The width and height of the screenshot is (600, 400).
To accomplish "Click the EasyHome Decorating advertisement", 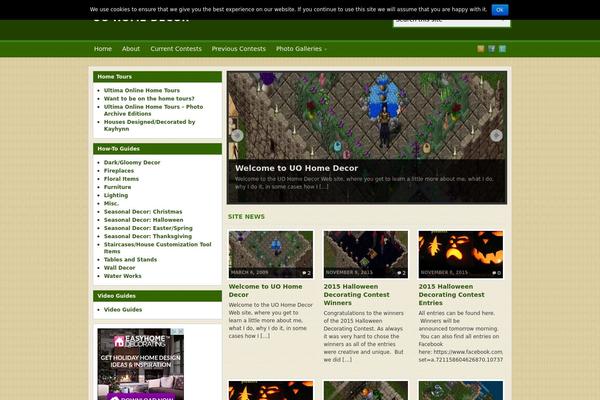I will pos(140,364).
